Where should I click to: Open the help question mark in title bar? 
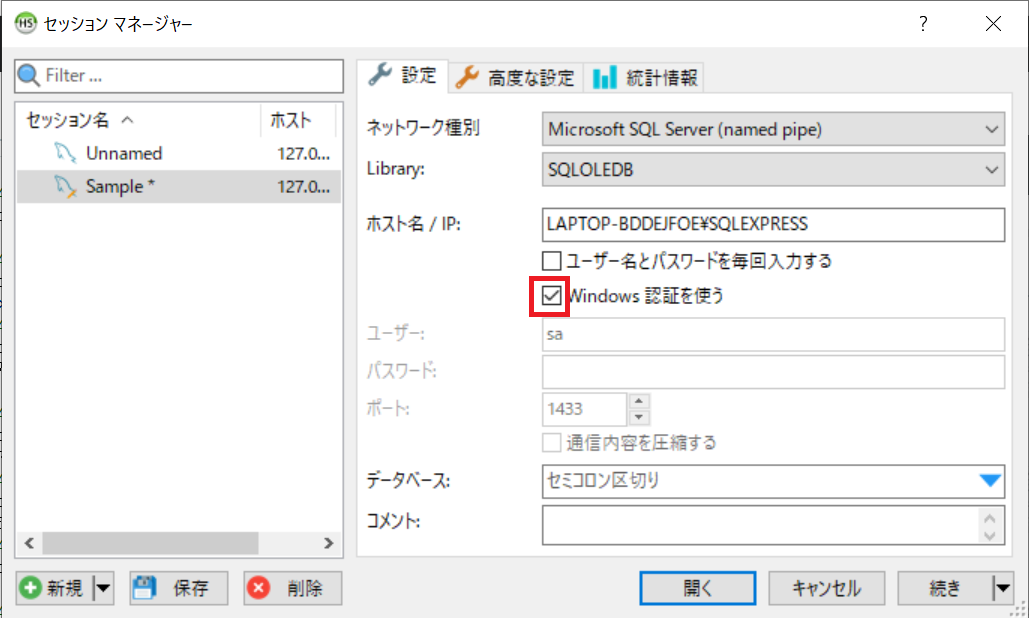tap(923, 24)
